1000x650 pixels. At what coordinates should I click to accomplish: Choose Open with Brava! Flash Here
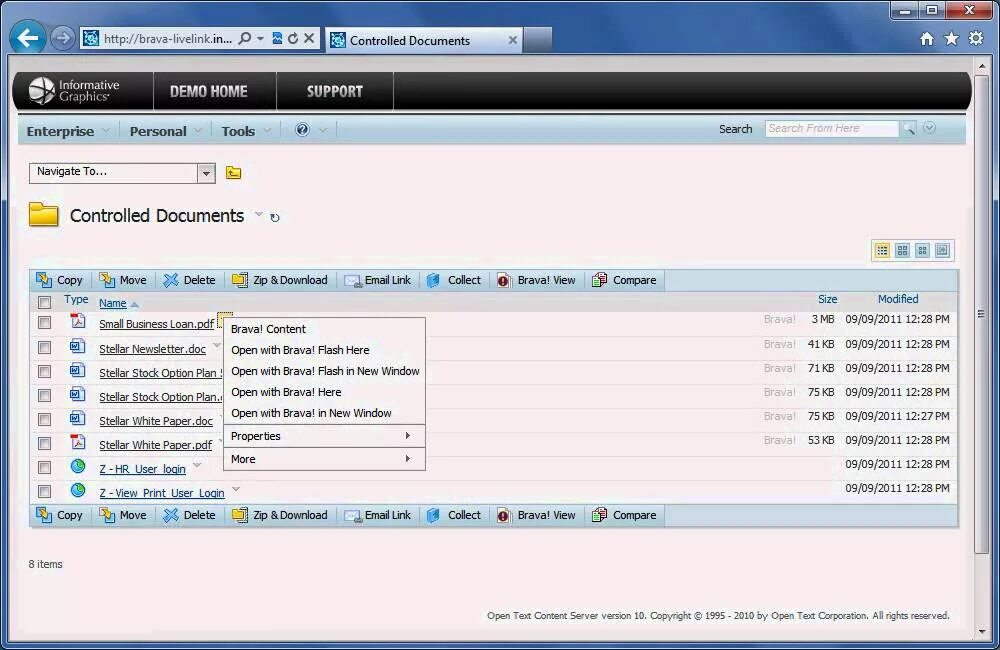pos(324,350)
